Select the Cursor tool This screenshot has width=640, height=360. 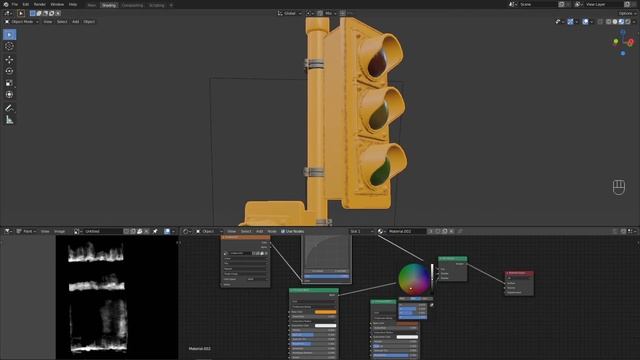coord(9,46)
